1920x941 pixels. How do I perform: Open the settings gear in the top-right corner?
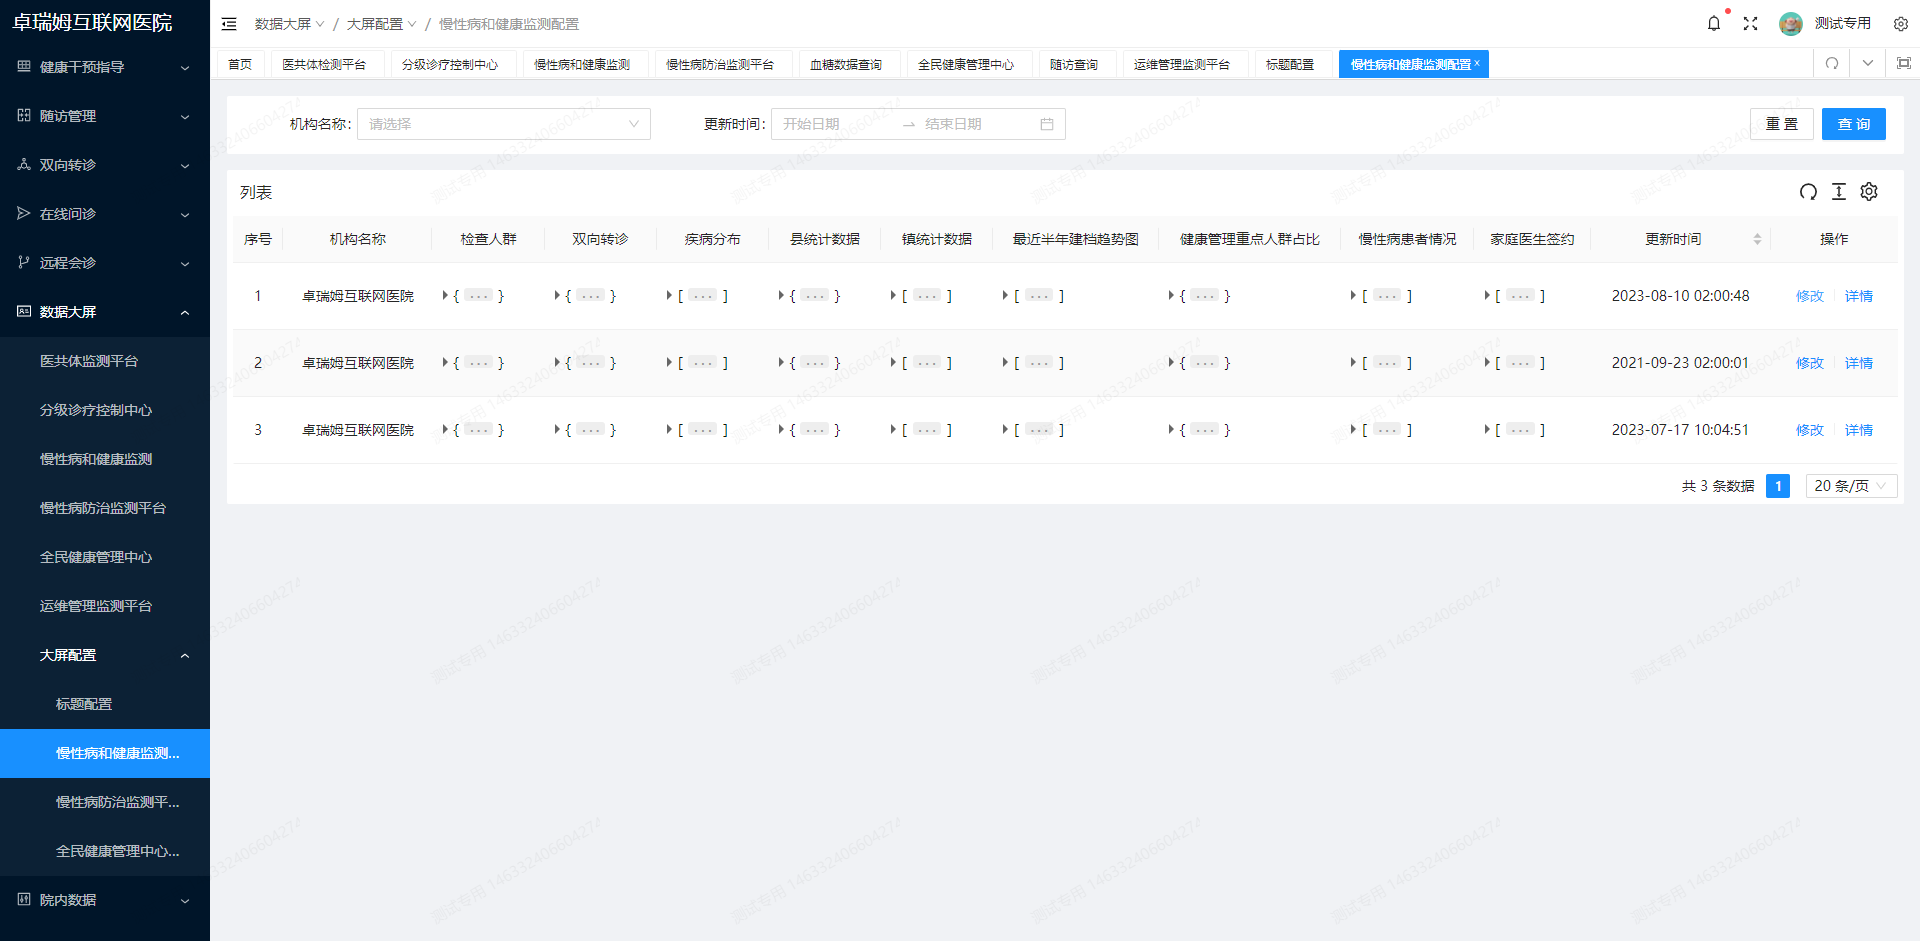click(x=1900, y=23)
